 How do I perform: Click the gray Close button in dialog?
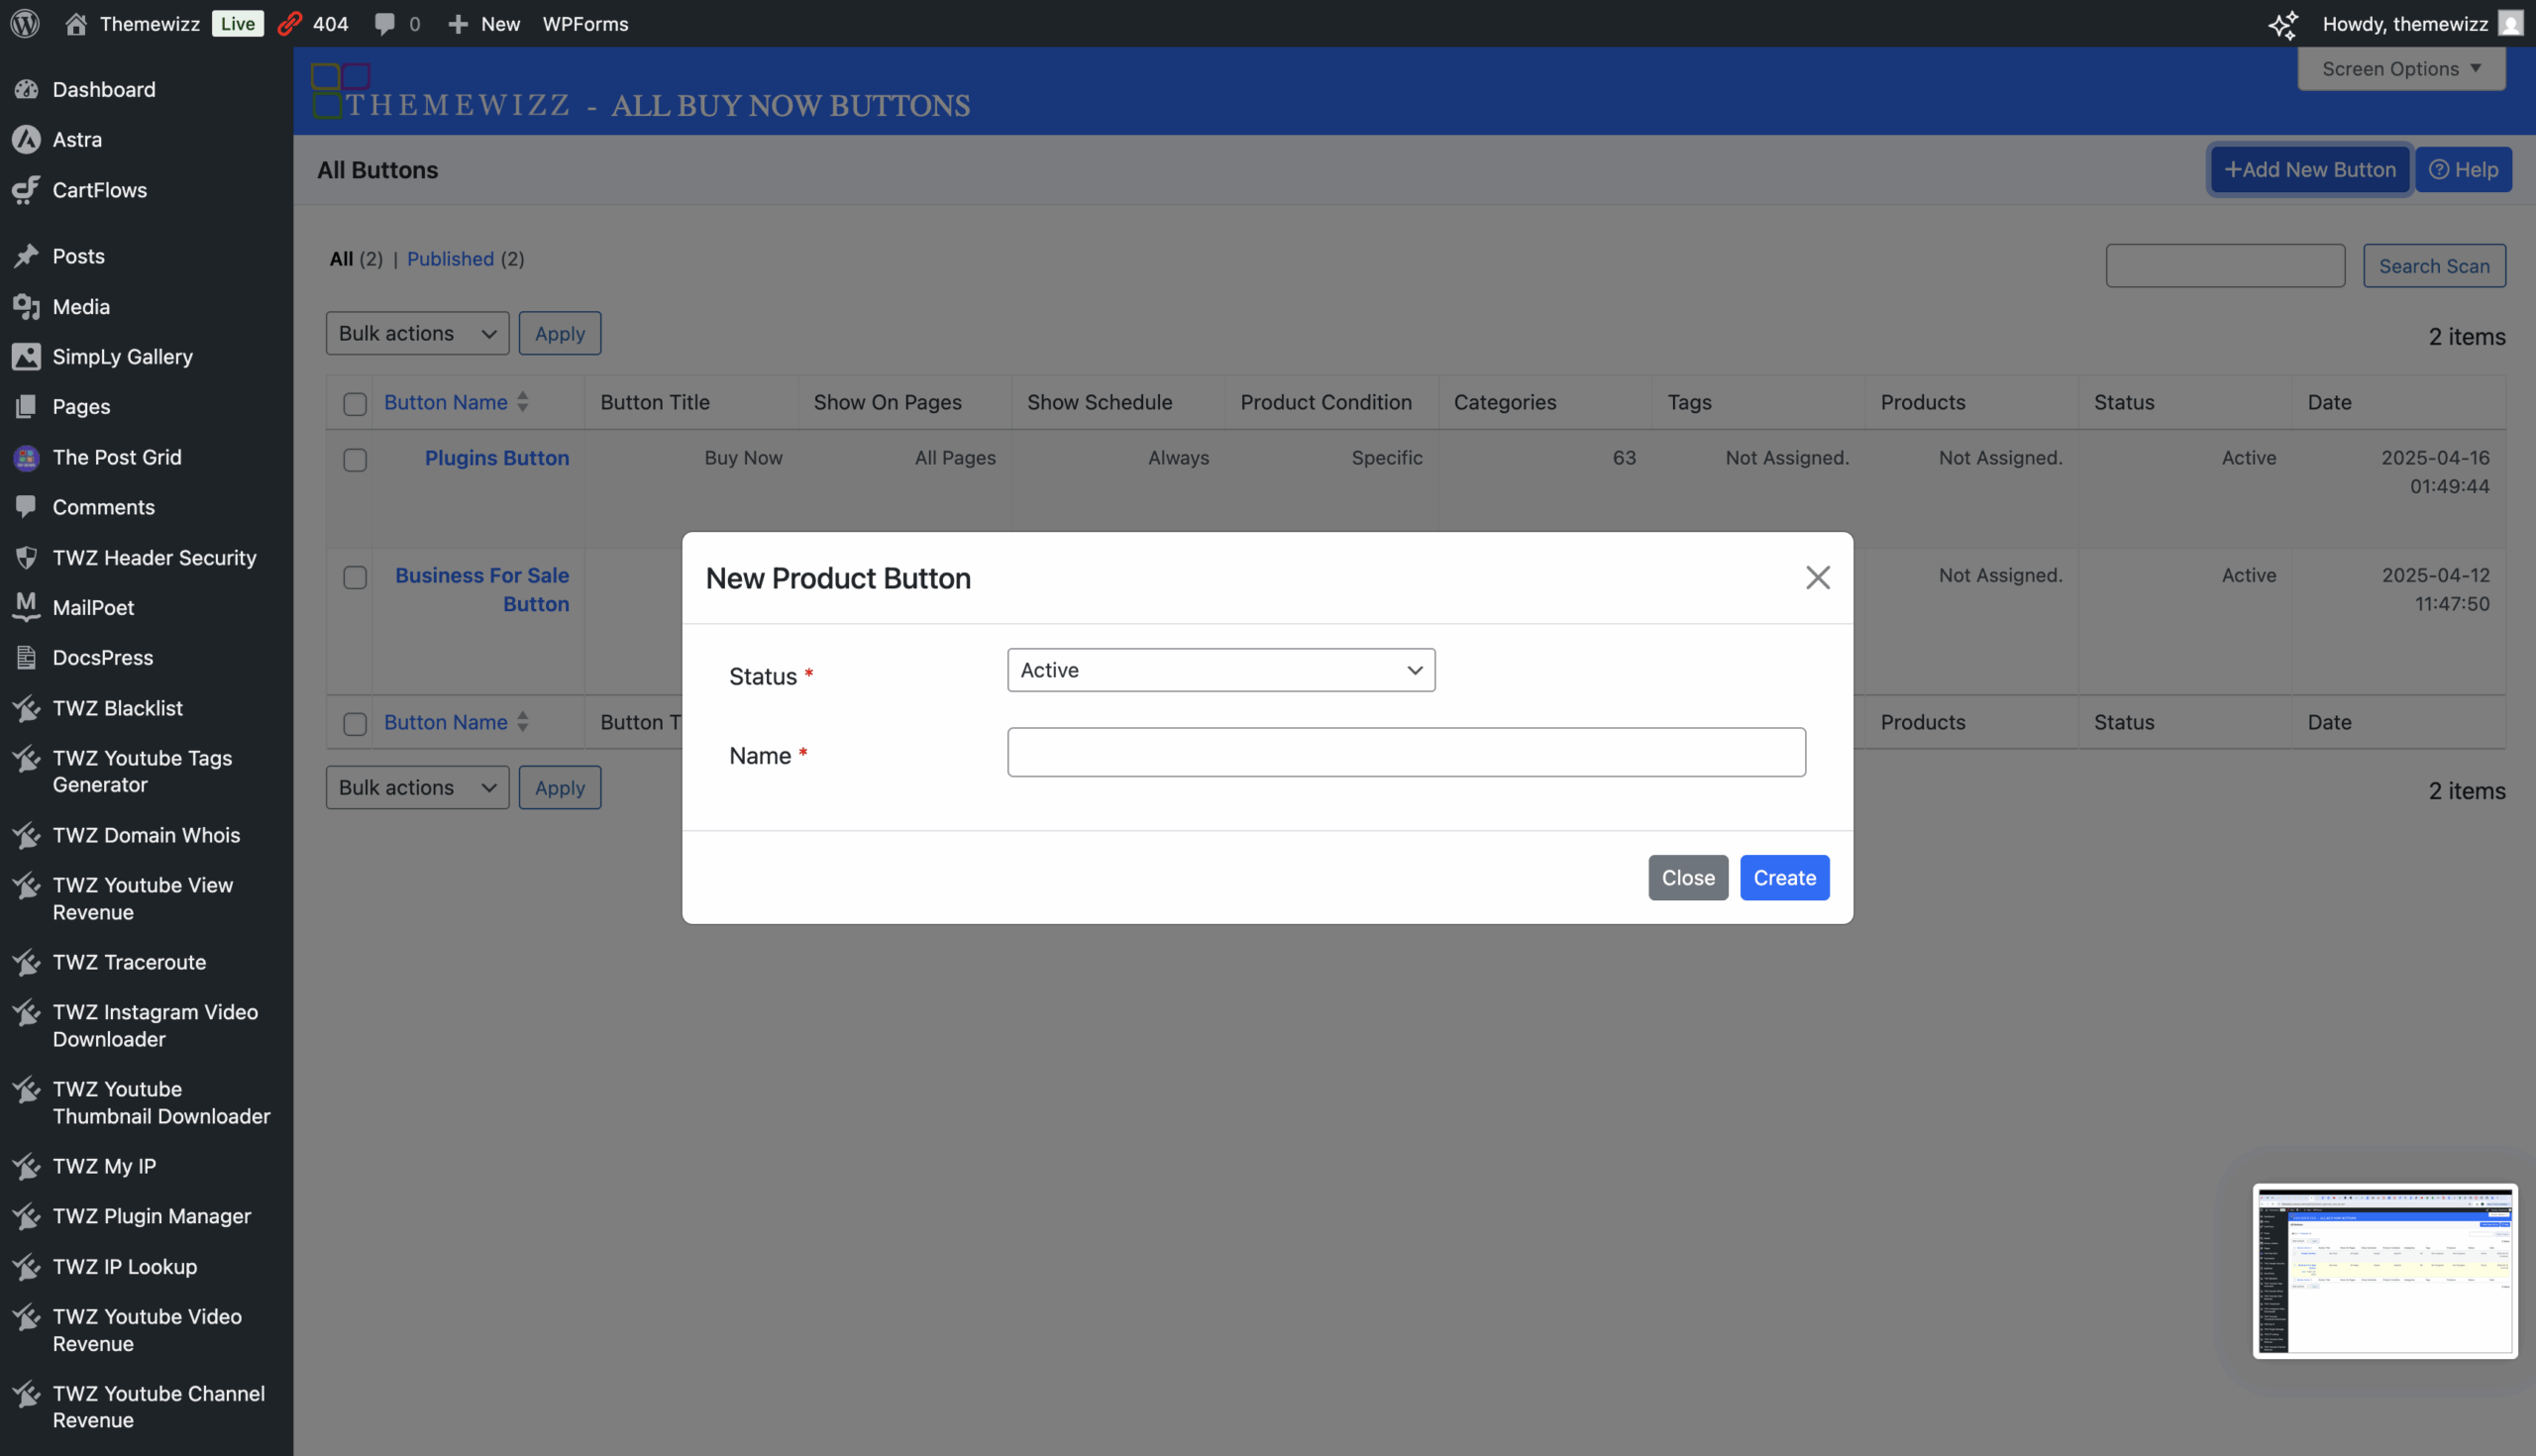(x=1687, y=877)
